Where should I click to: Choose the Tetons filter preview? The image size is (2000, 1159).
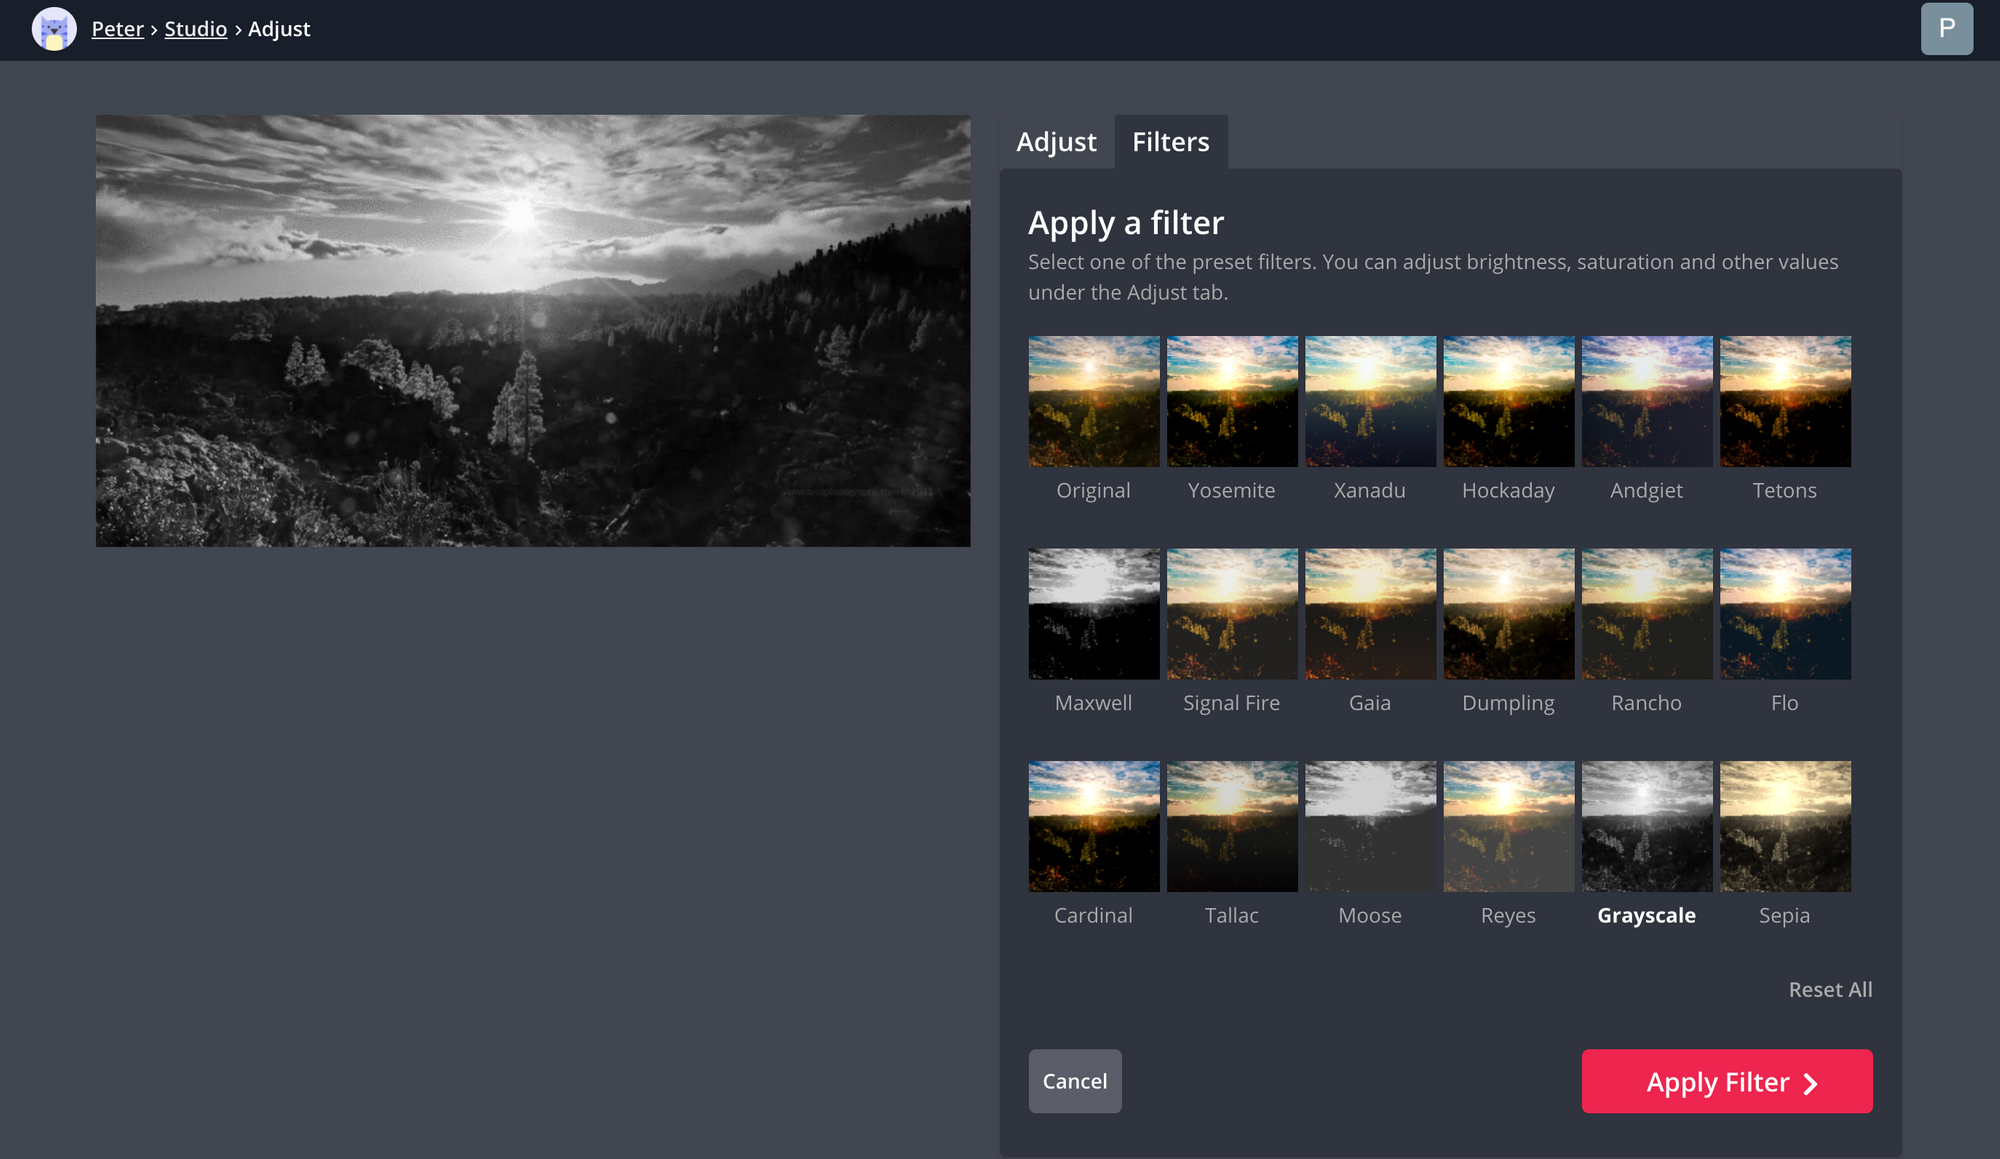(1785, 402)
